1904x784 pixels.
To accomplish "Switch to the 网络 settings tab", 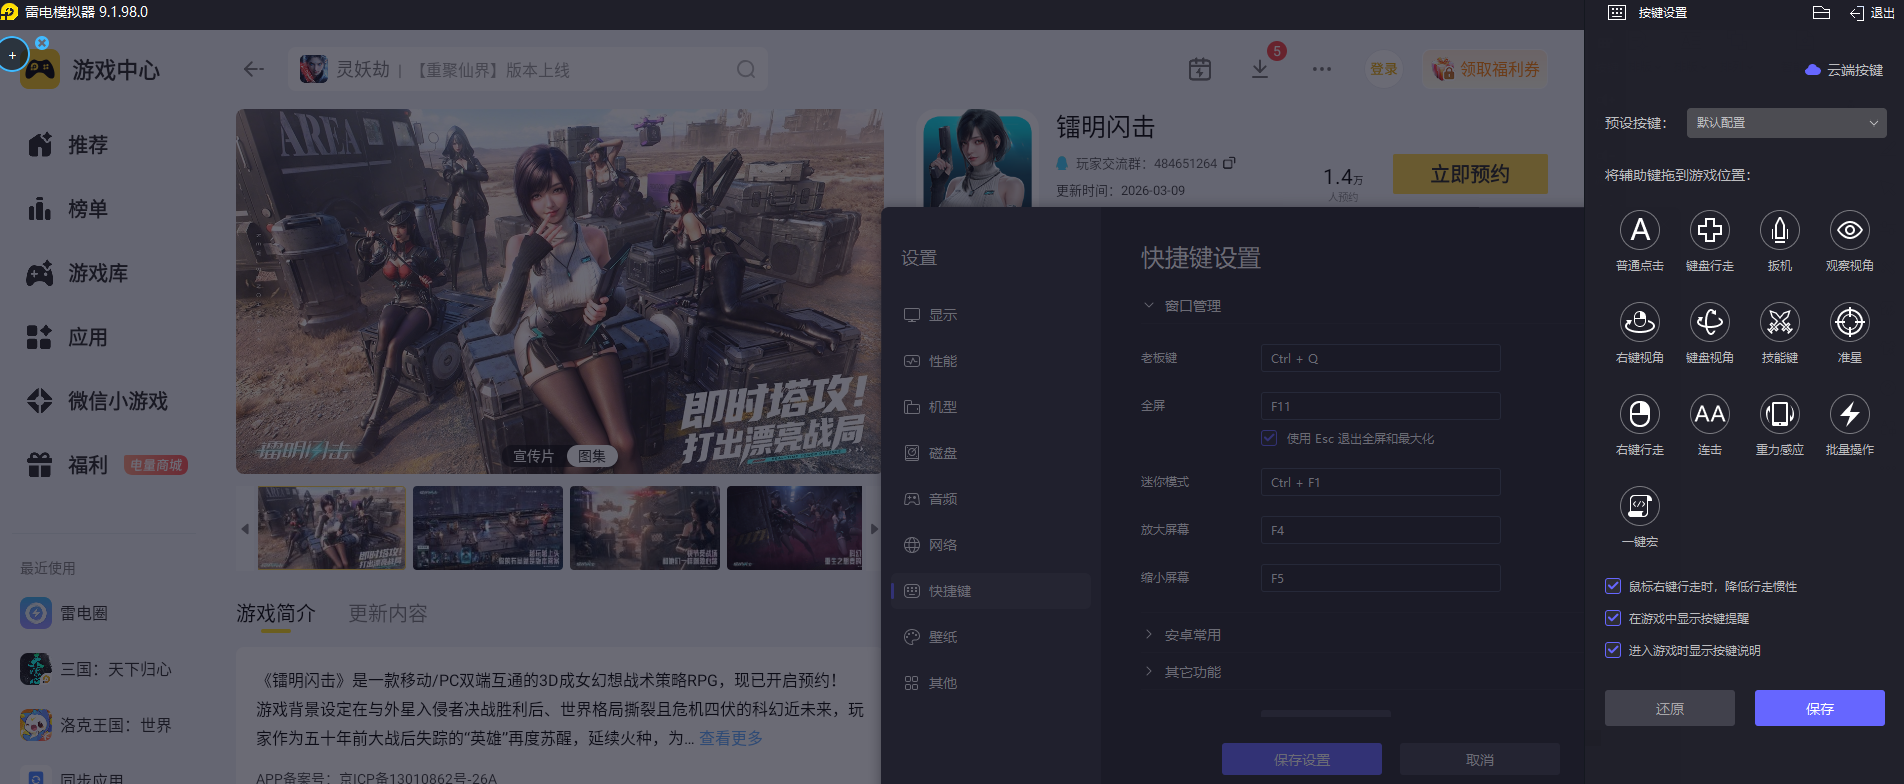I will point(942,545).
